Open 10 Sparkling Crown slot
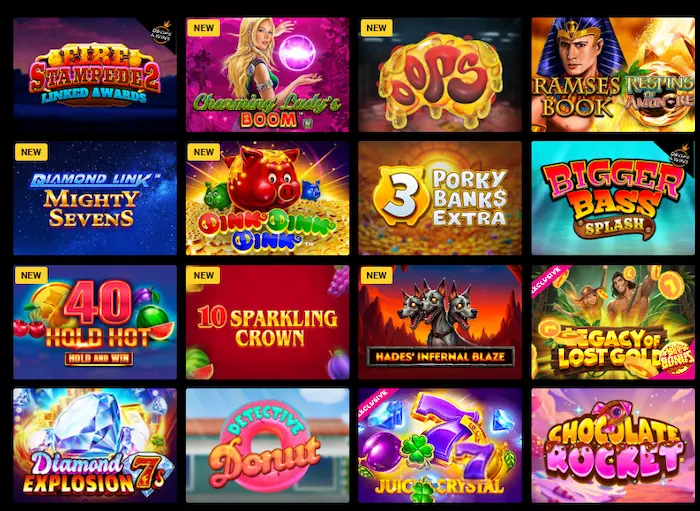 click(x=267, y=322)
